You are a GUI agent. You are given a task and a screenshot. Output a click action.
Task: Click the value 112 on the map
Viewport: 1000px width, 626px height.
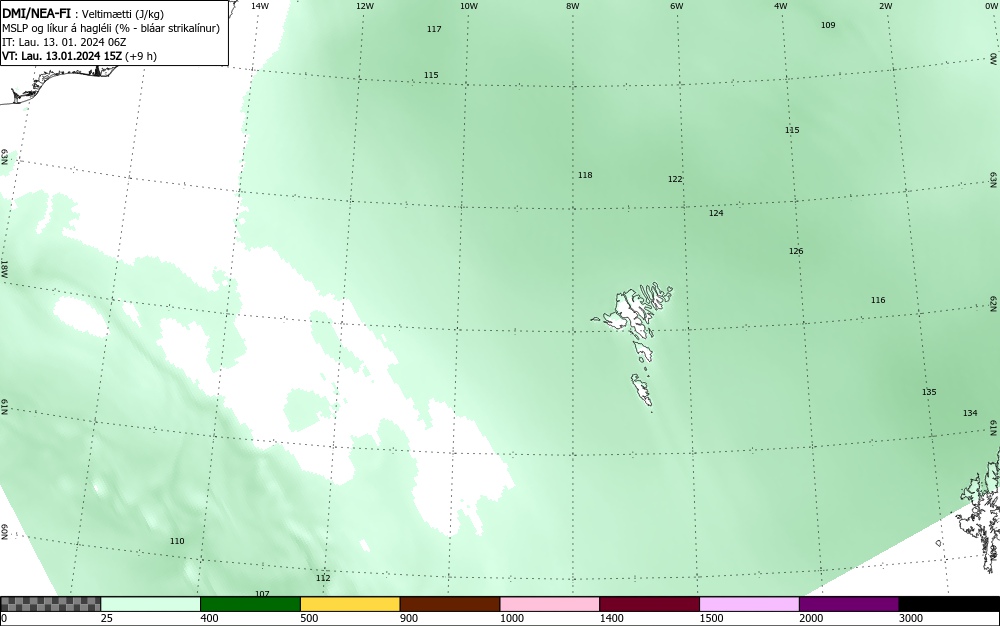click(x=323, y=579)
